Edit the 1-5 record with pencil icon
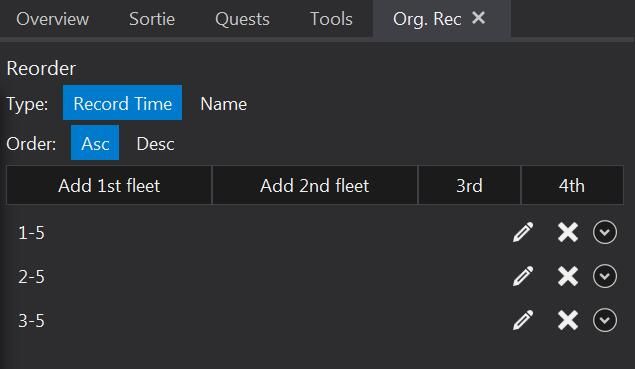 (x=523, y=232)
